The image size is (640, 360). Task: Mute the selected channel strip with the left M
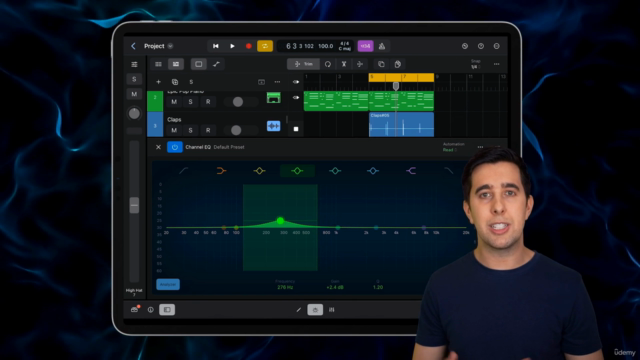coord(134,94)
